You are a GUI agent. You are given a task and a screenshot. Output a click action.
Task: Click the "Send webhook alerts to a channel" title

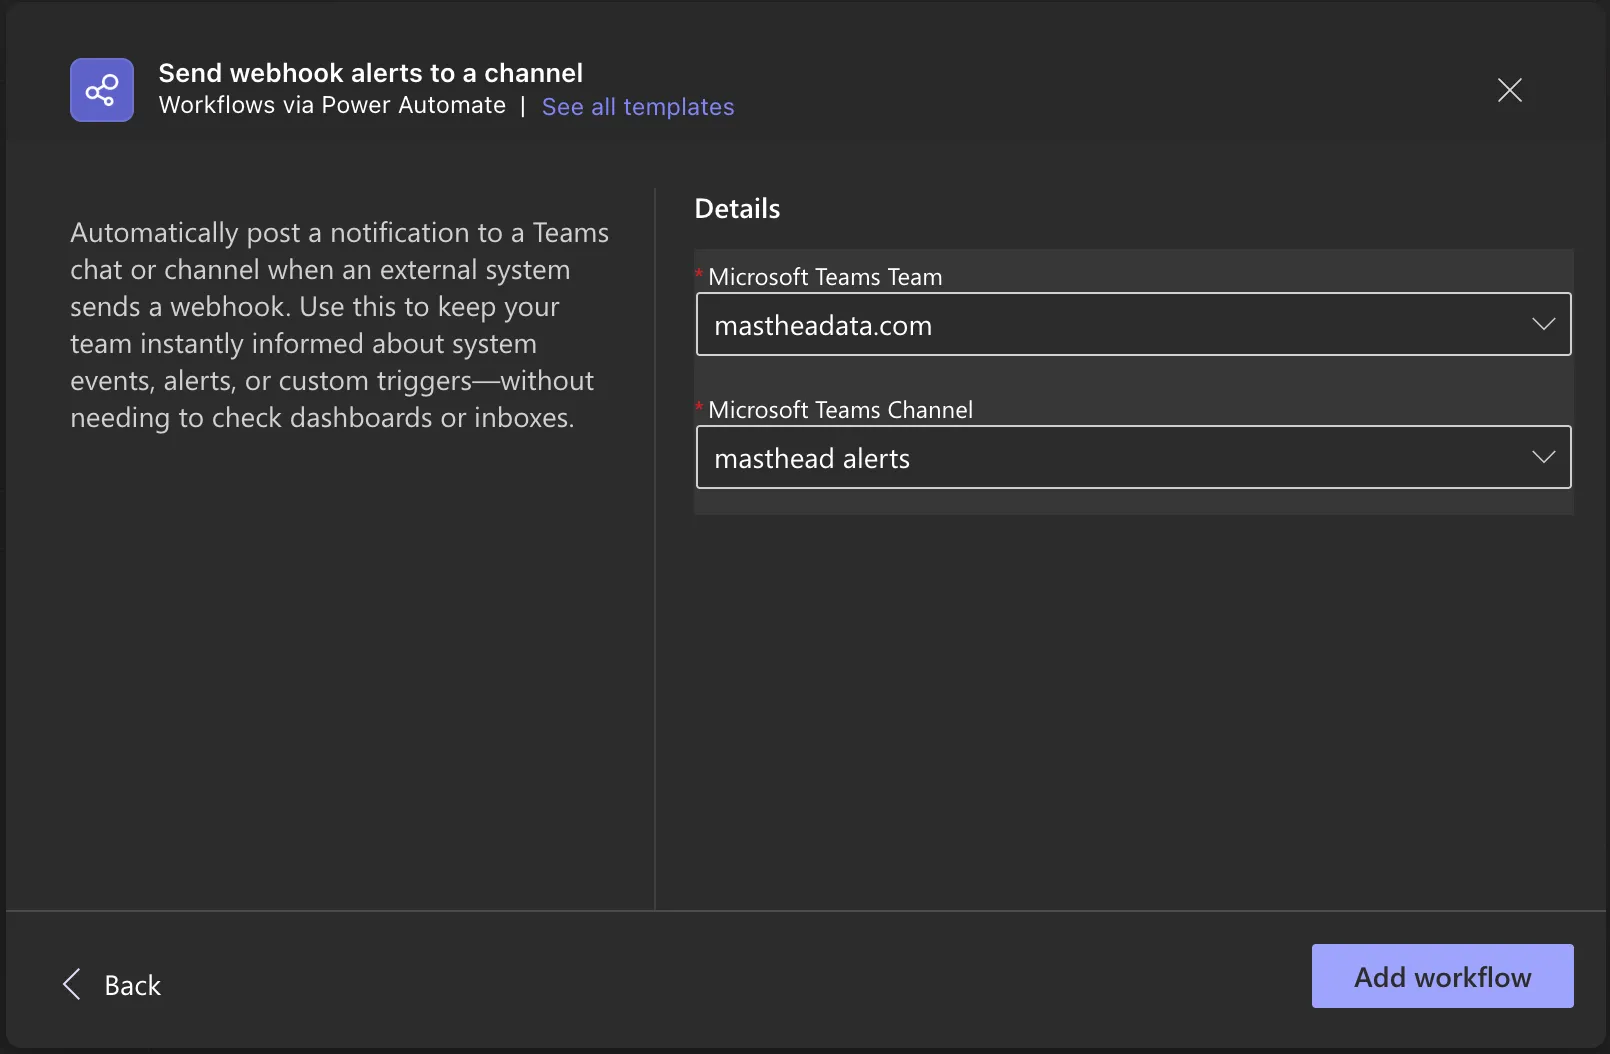point(370,73)
